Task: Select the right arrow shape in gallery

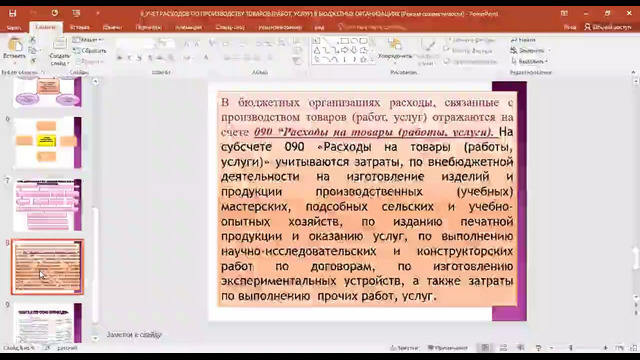Action: click(344, 50)
